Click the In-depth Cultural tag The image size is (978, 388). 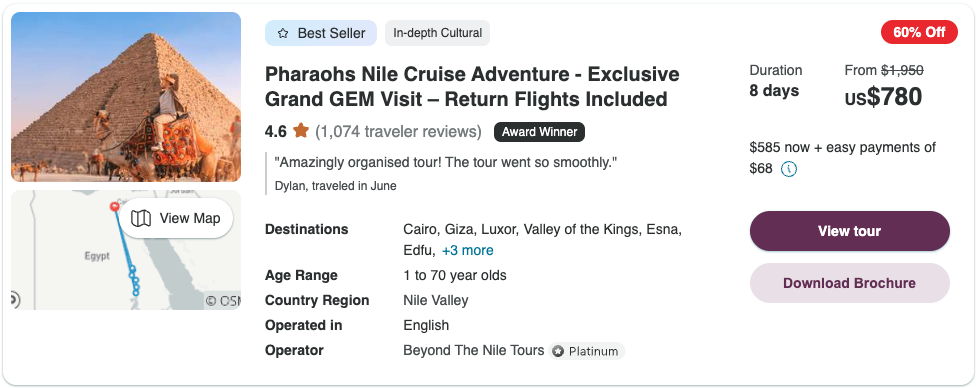tap(437, 33)
